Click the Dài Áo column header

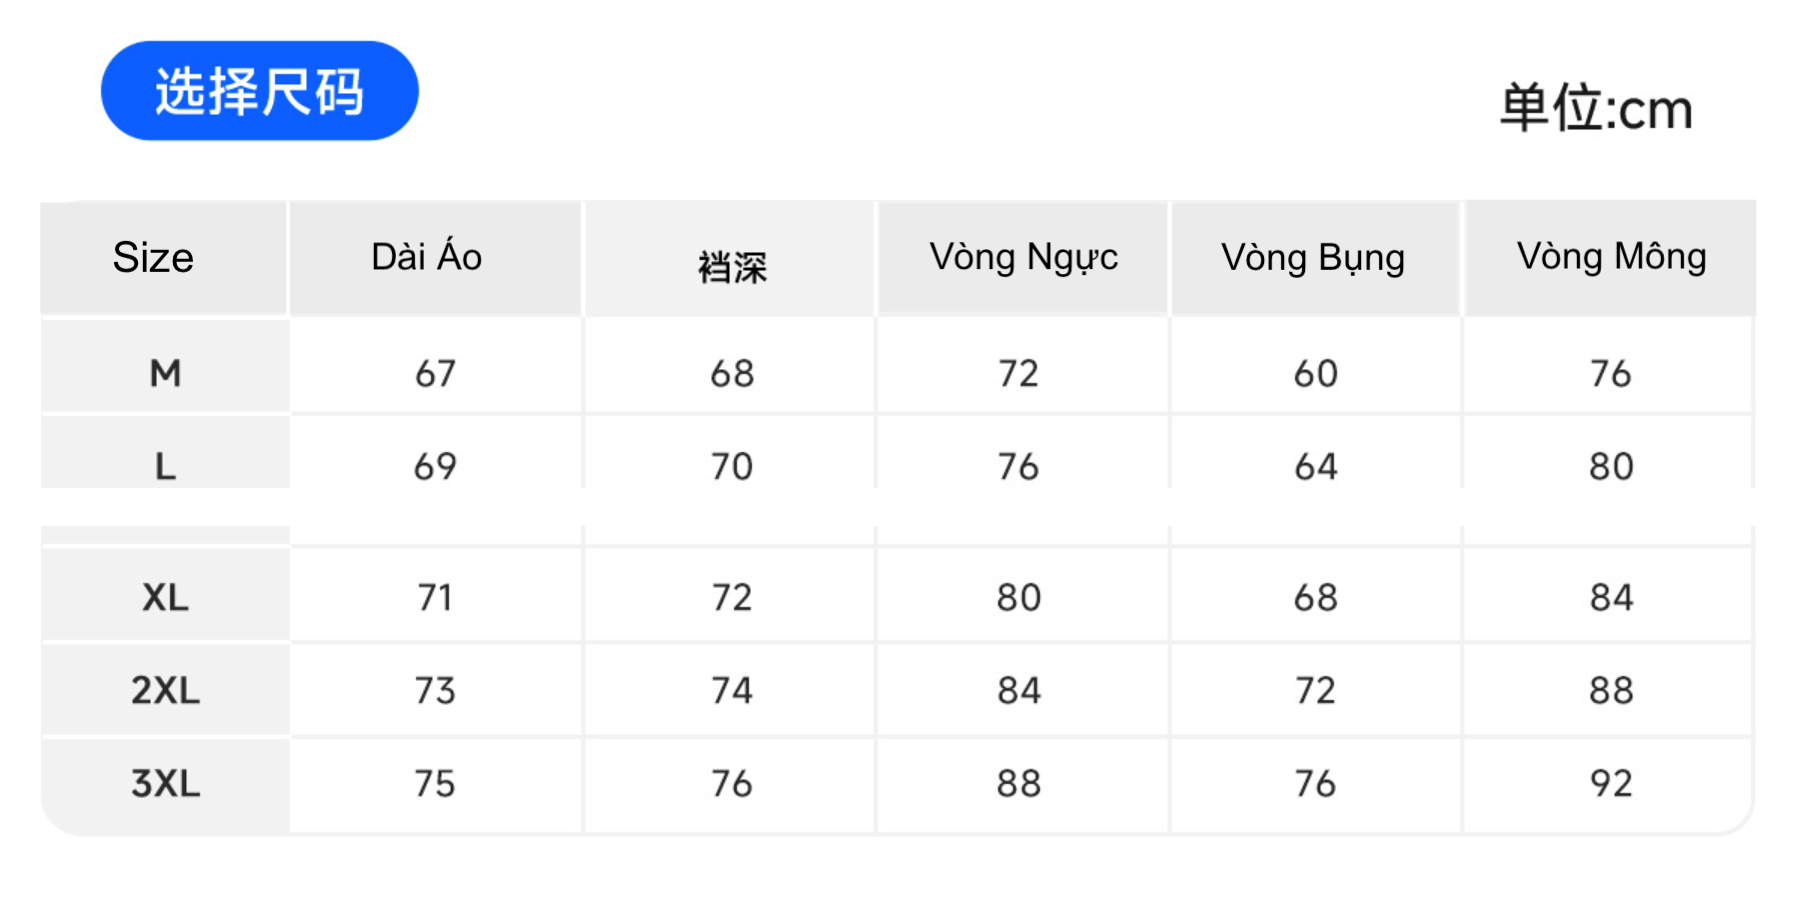tap(427, 257)
